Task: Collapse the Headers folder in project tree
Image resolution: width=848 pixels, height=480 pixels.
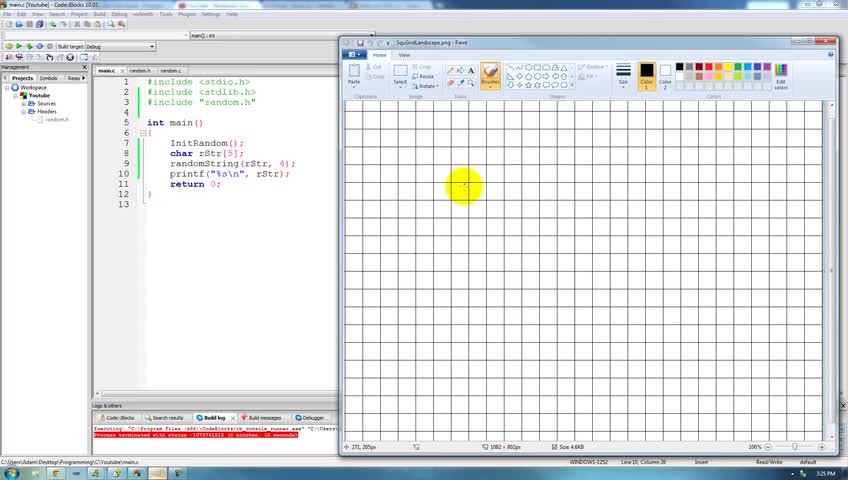Action: click(x=23, y=111)
